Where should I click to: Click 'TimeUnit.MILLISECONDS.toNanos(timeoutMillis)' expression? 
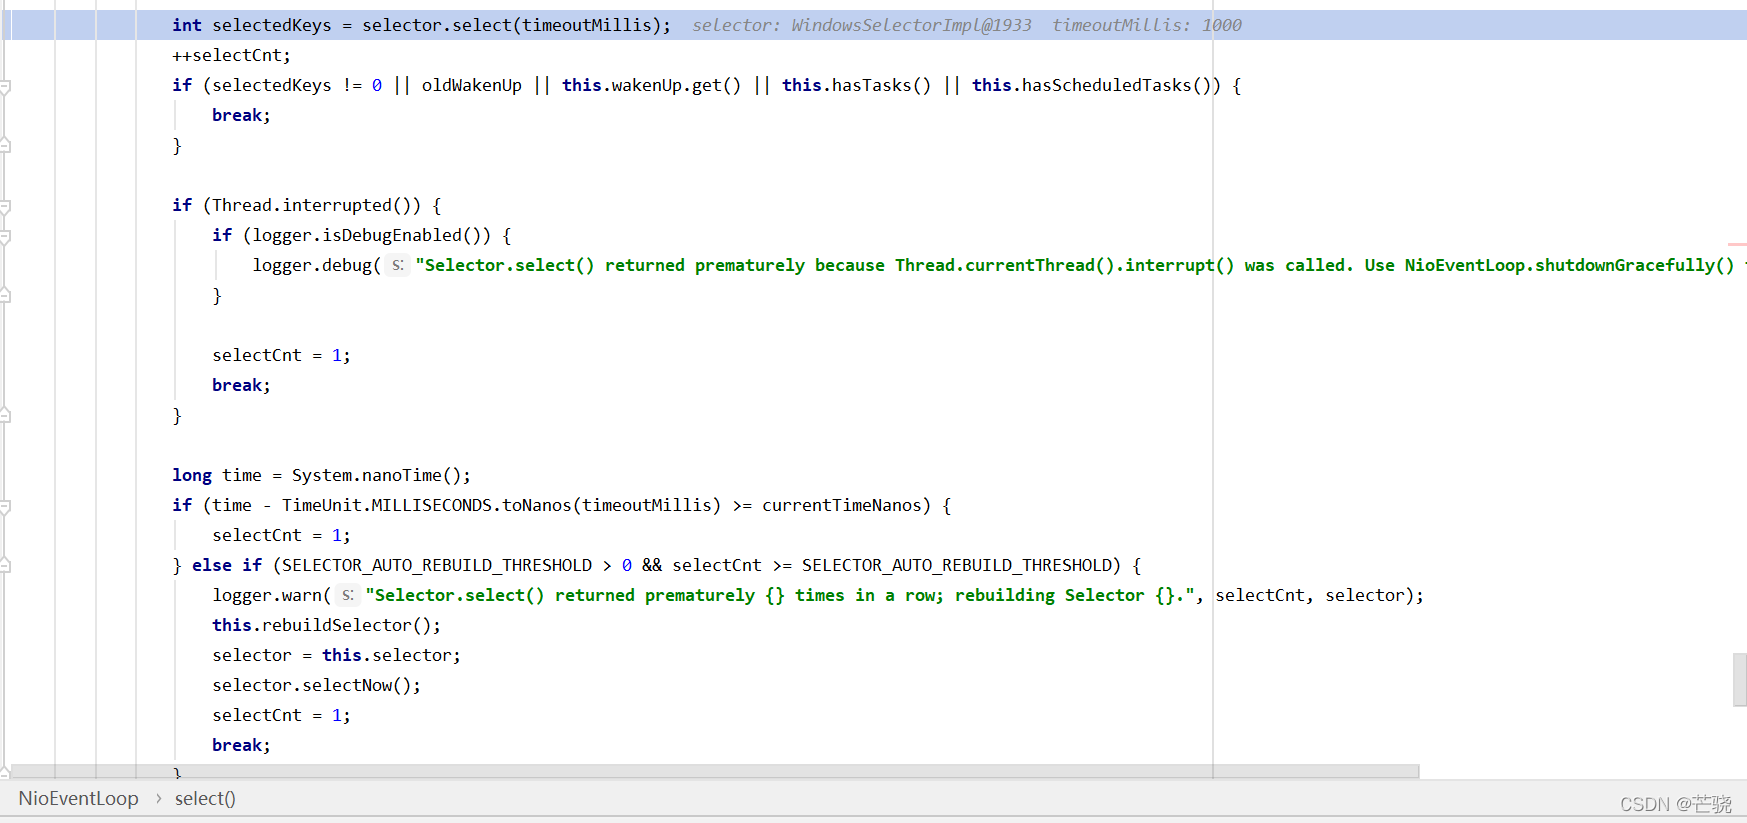501,505
